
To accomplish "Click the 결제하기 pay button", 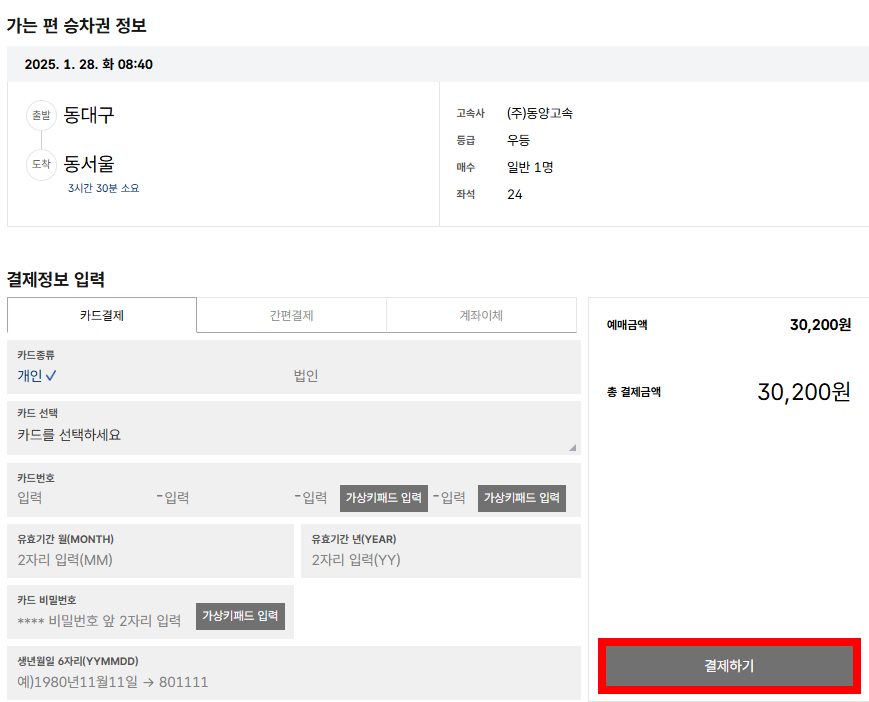I will tap(729, 665).
